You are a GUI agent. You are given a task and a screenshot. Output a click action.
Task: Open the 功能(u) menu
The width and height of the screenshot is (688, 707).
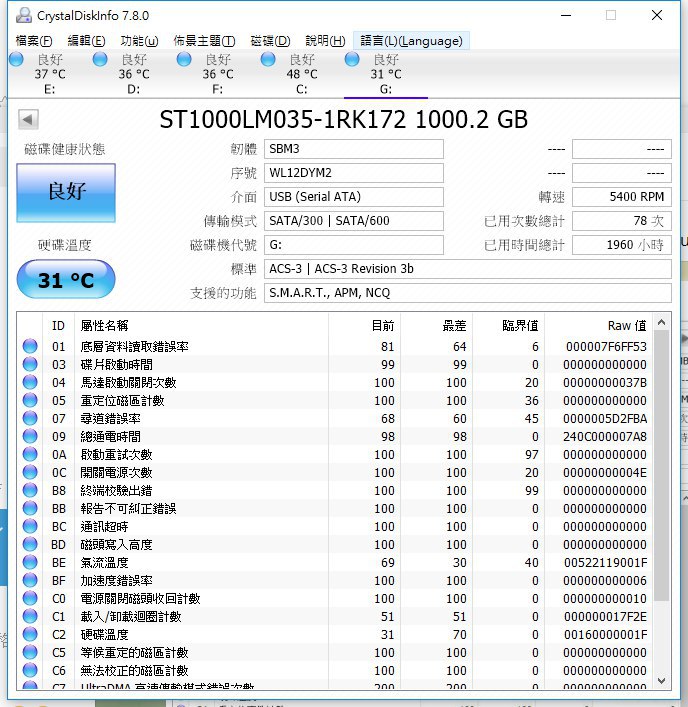click(x=138, y=41)
